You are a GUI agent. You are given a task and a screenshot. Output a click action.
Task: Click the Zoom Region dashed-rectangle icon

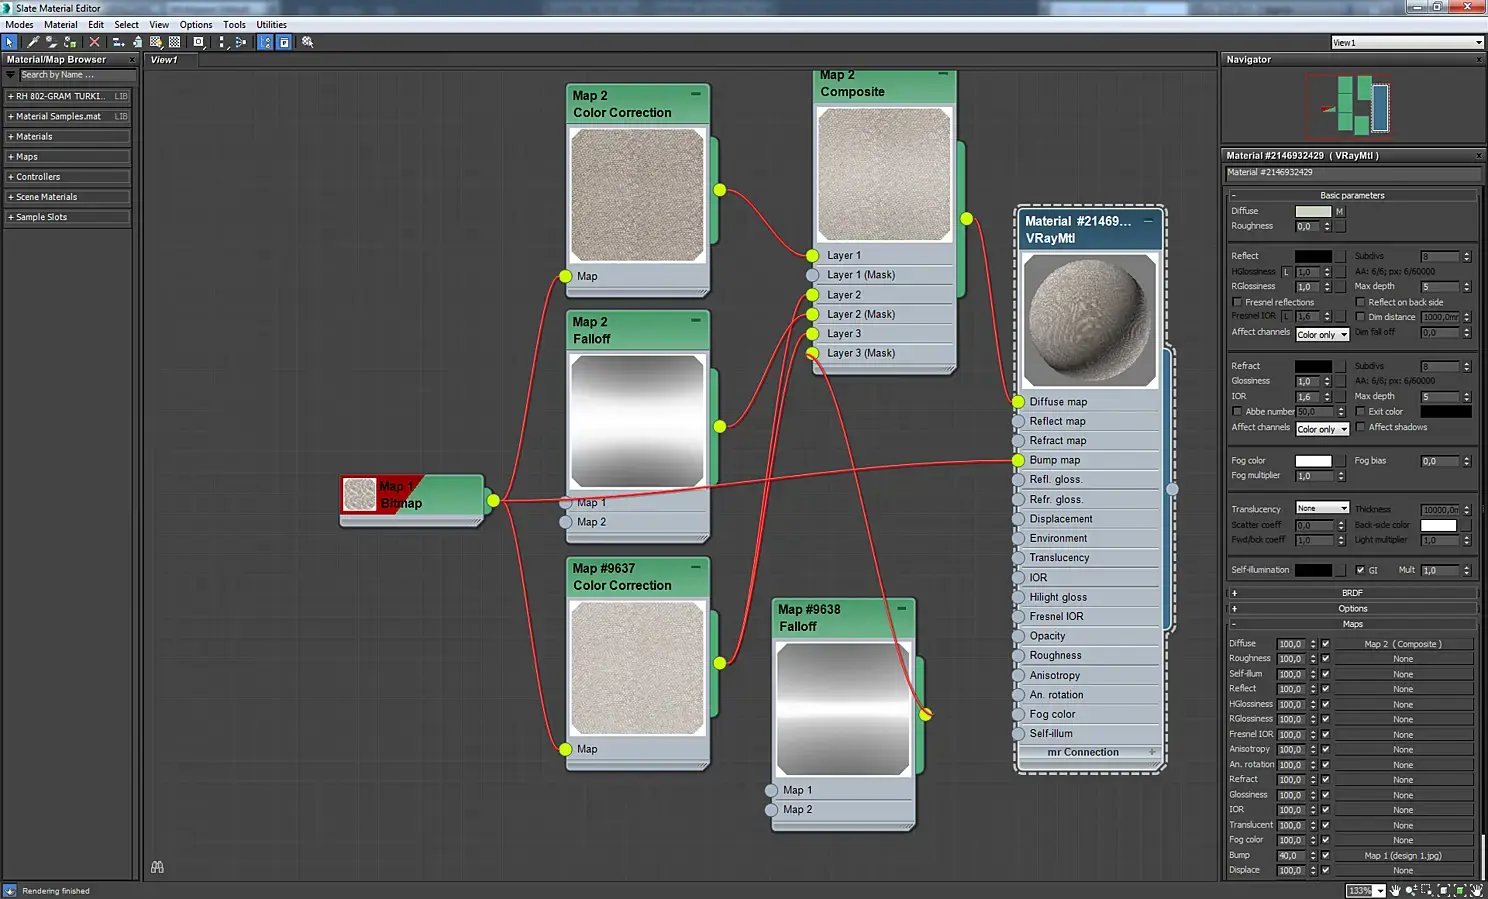point(1427,890)
